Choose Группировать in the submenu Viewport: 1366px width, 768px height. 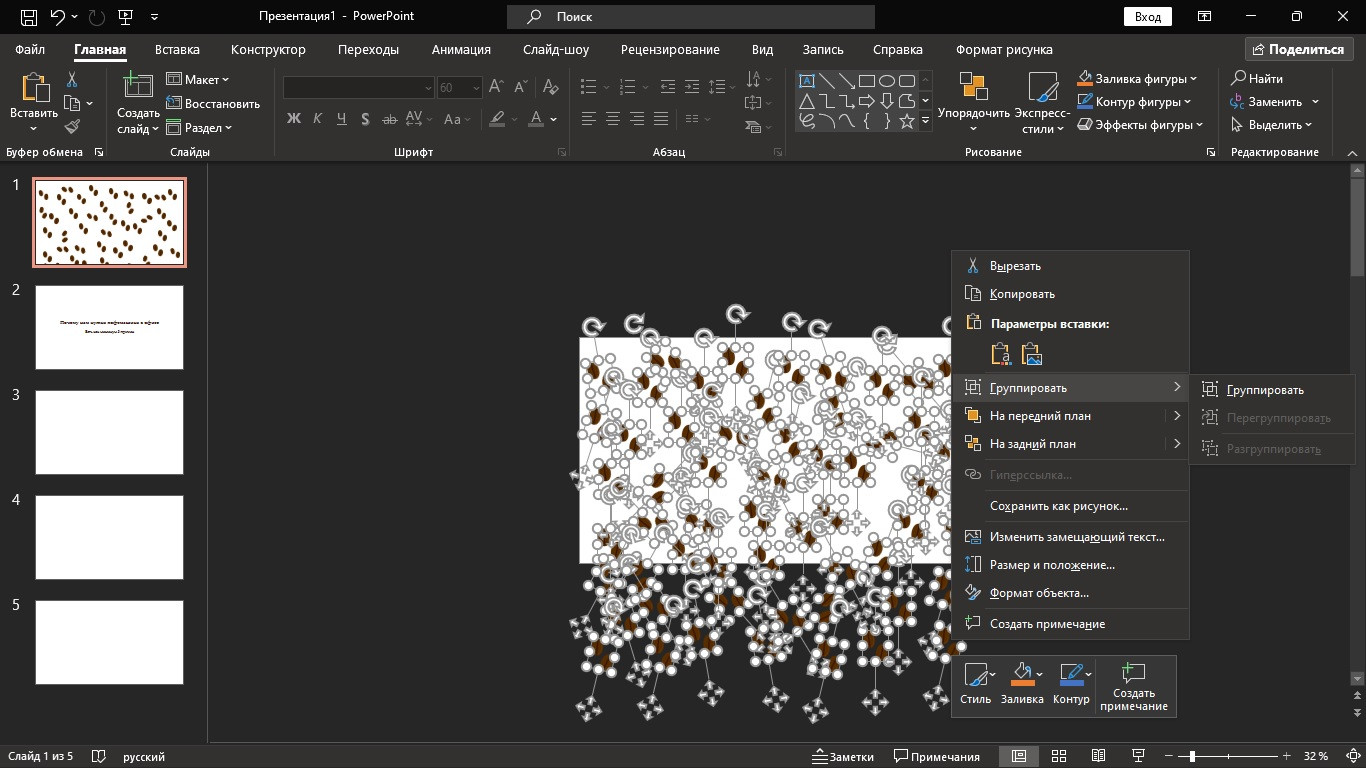[1265, 390]
